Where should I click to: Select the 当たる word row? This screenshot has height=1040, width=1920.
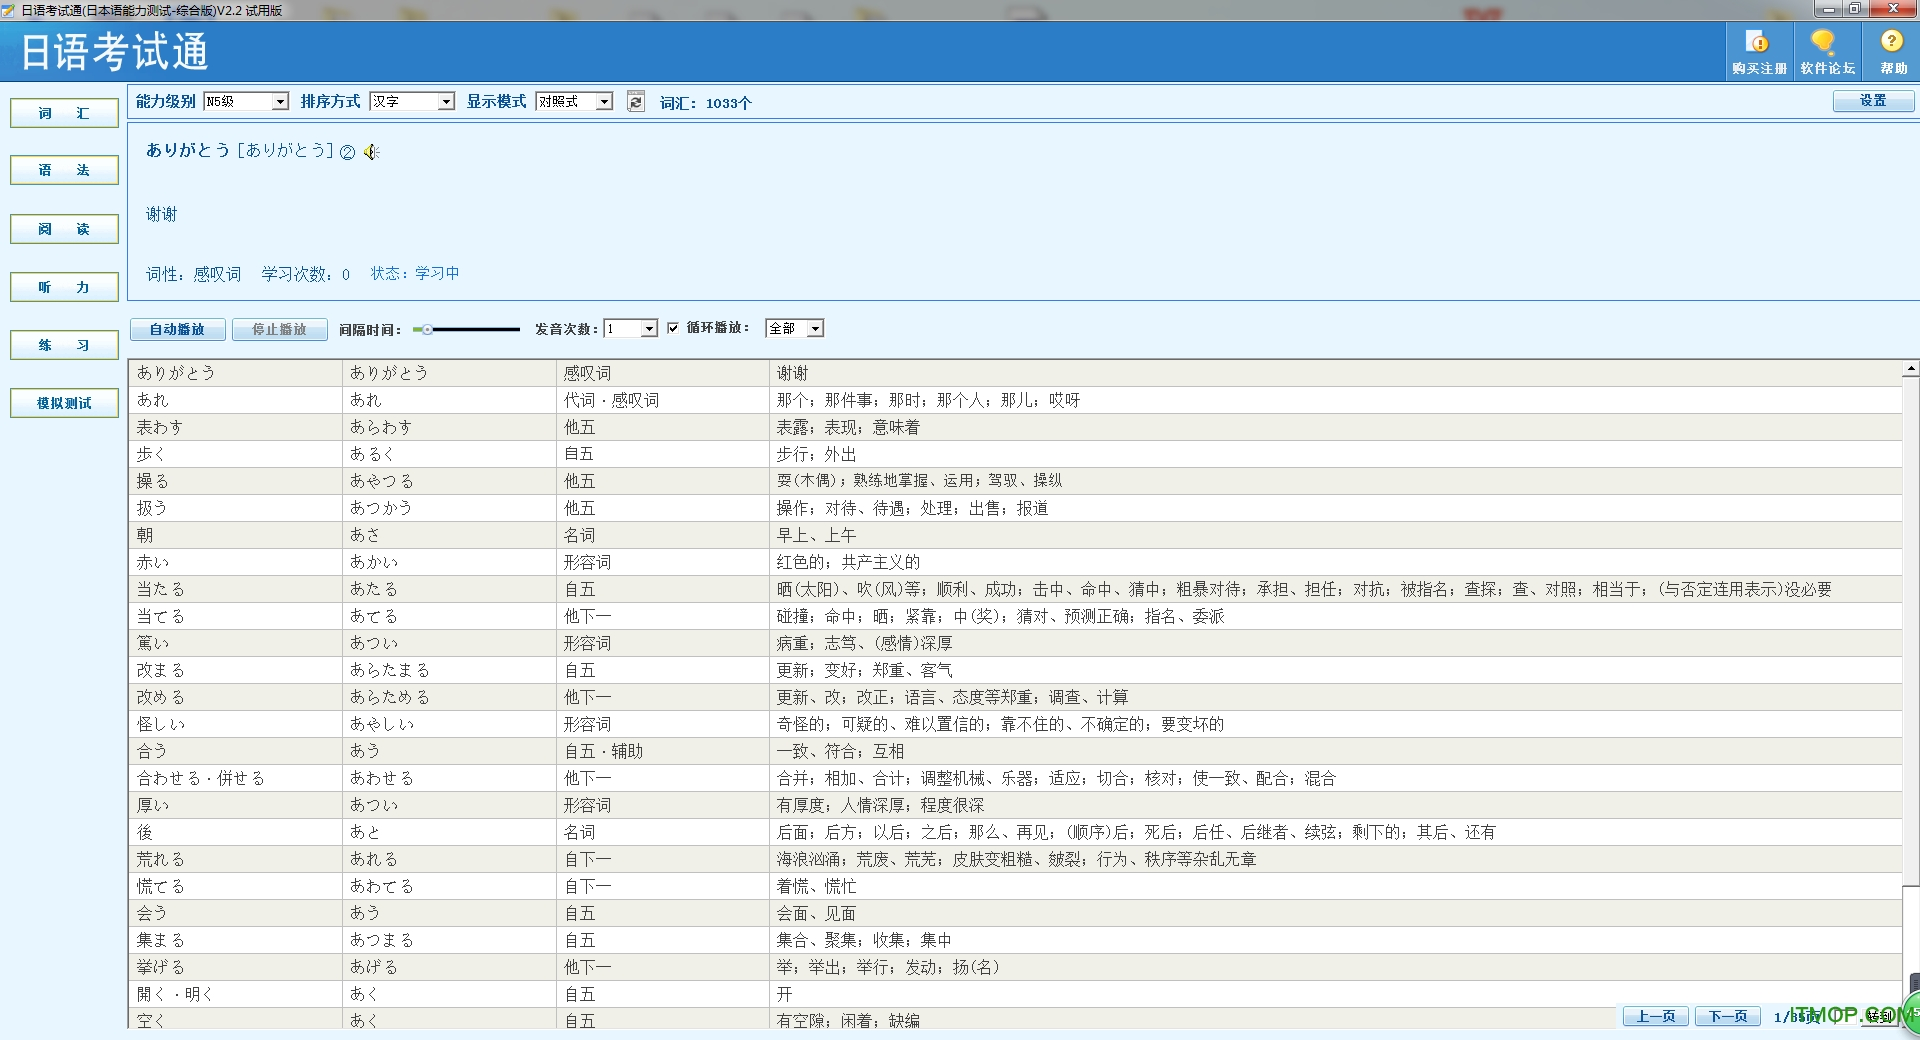tap(1015, 589)
